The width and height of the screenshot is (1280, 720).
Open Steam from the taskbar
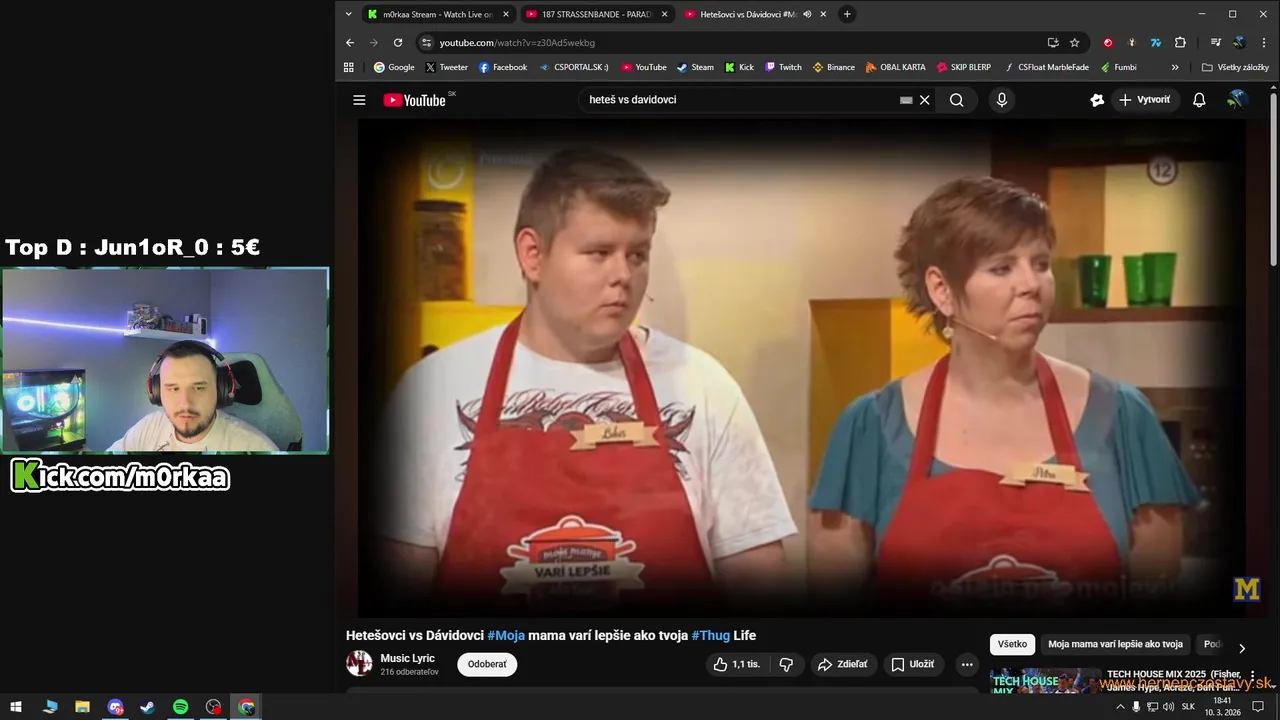(148, 707)
